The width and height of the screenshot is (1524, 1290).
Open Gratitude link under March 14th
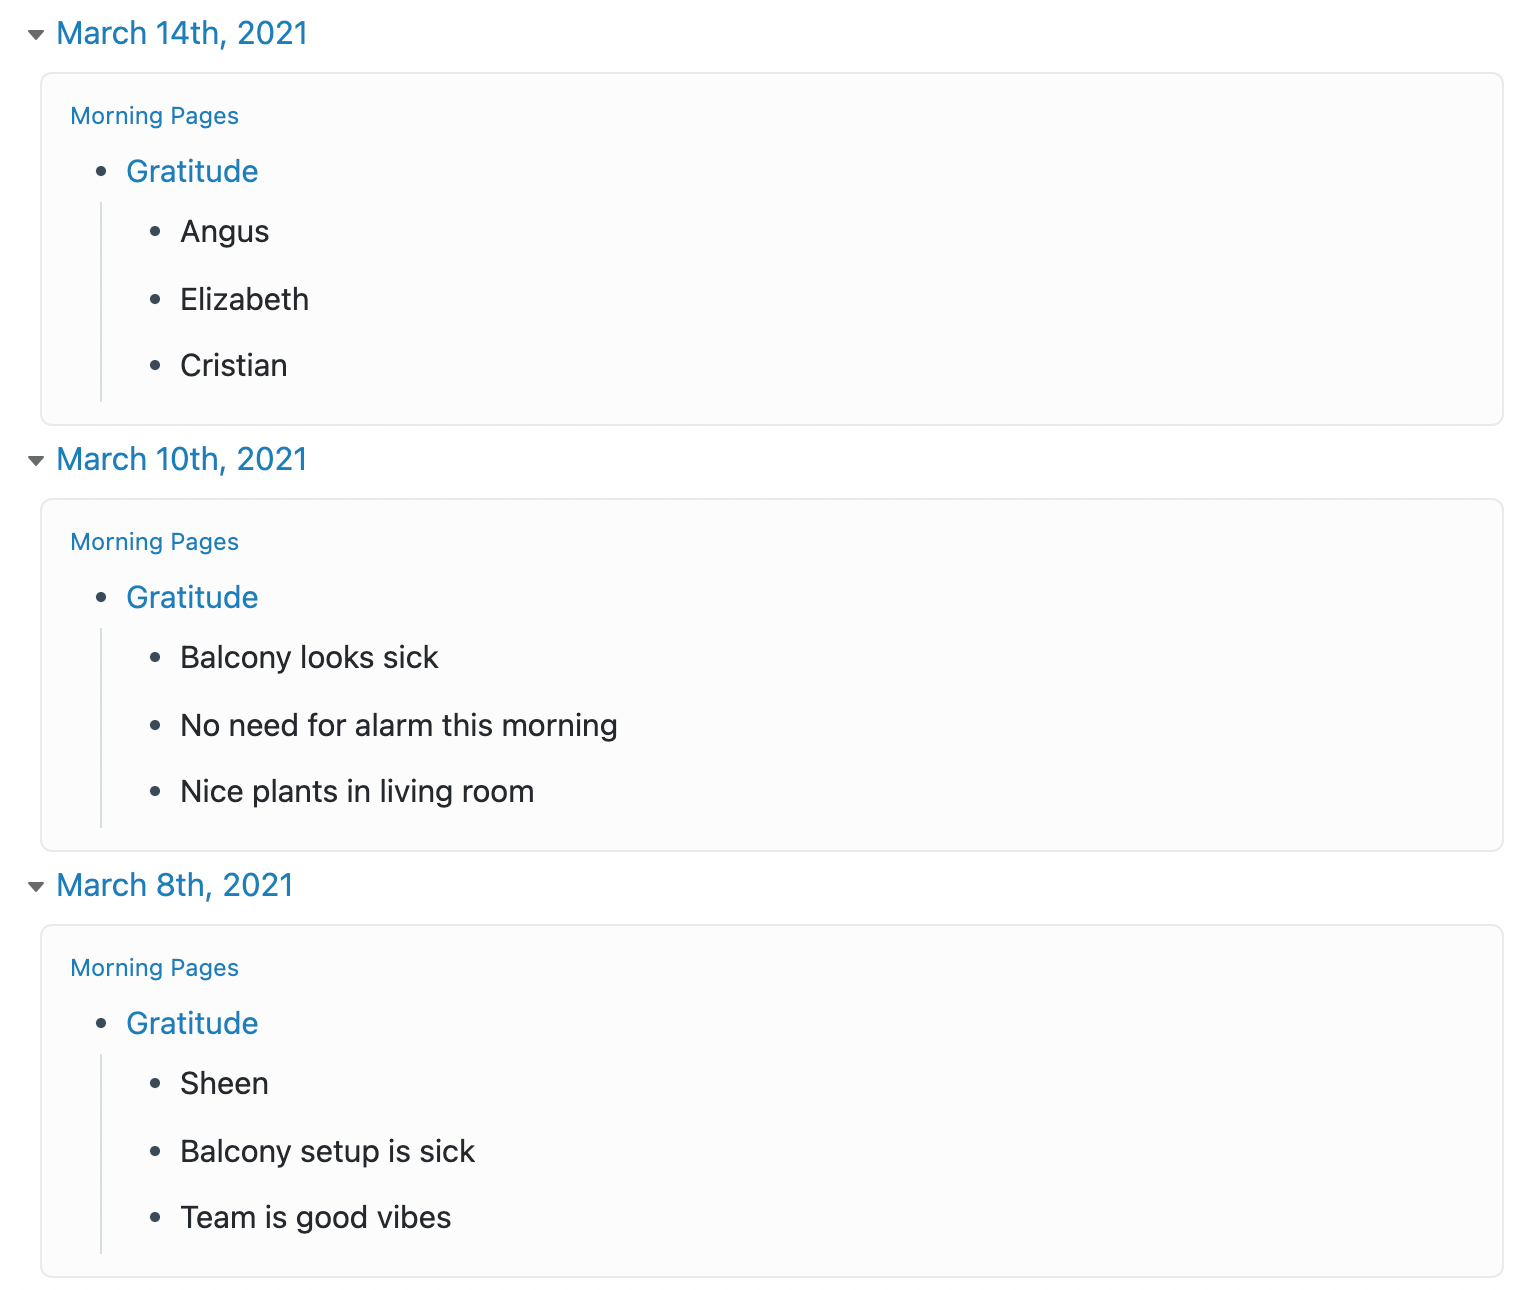192,171
